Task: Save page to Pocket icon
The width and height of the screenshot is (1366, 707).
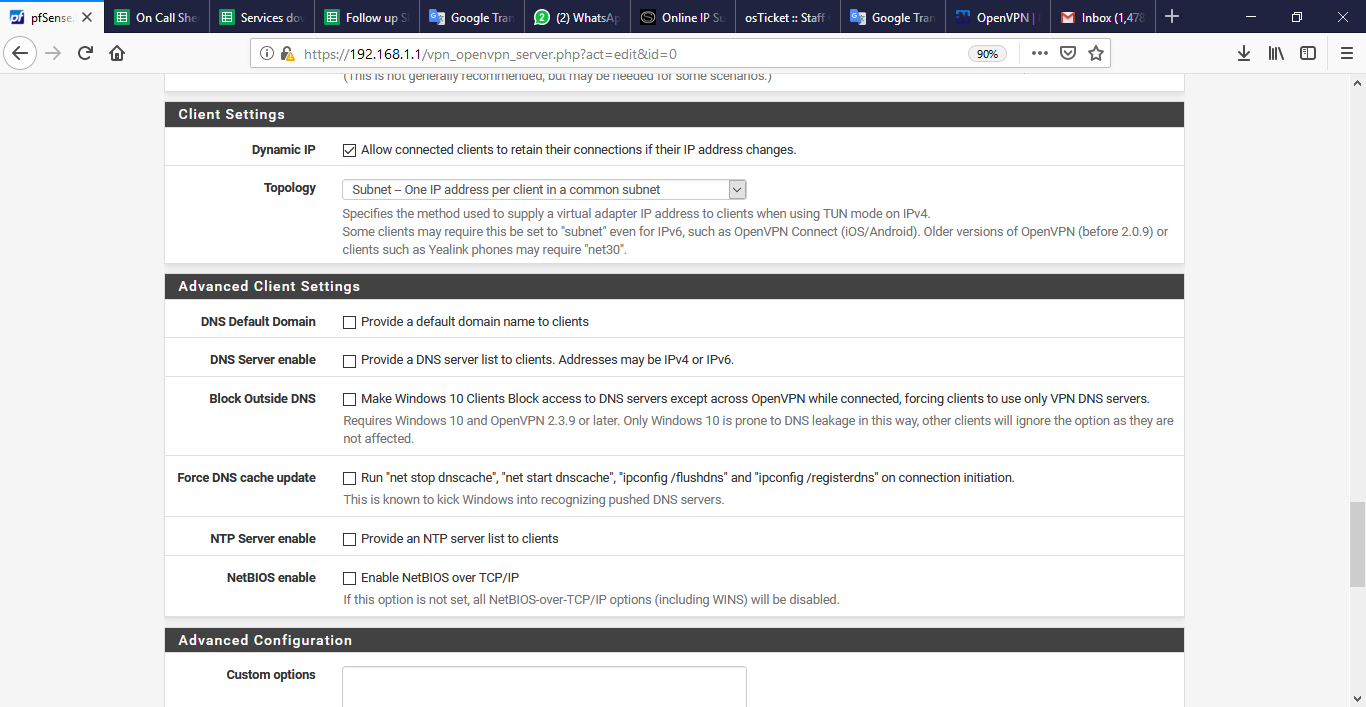Action: click(x=1068, y=53)
